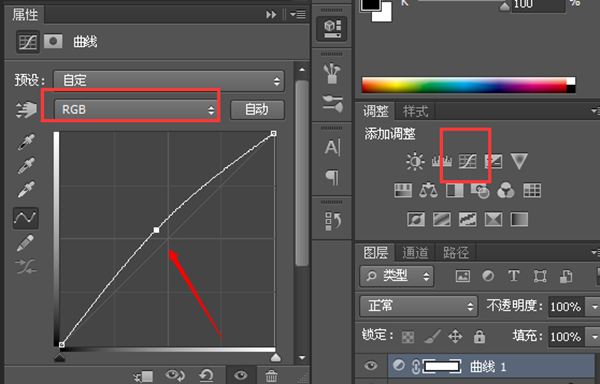Image resolution: width=600 pixels, height=384 pixels.
Task: Delete the adjustment layer with trash icon
Action: (271, 376)
